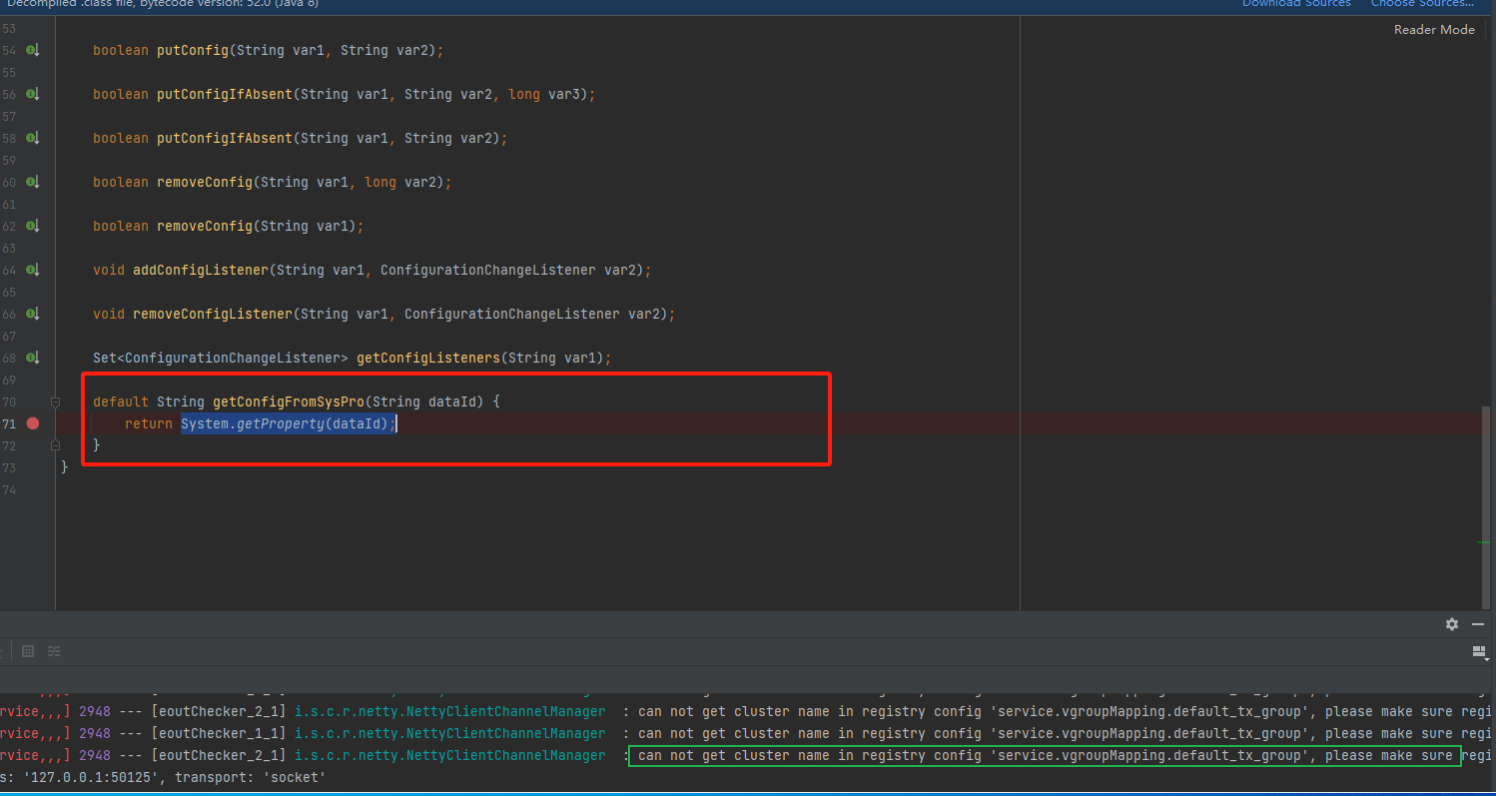Remove the breakpoint on line 71
This screenshot has height=796, width=1496.
pyautogui.click(x=33, y=424)
